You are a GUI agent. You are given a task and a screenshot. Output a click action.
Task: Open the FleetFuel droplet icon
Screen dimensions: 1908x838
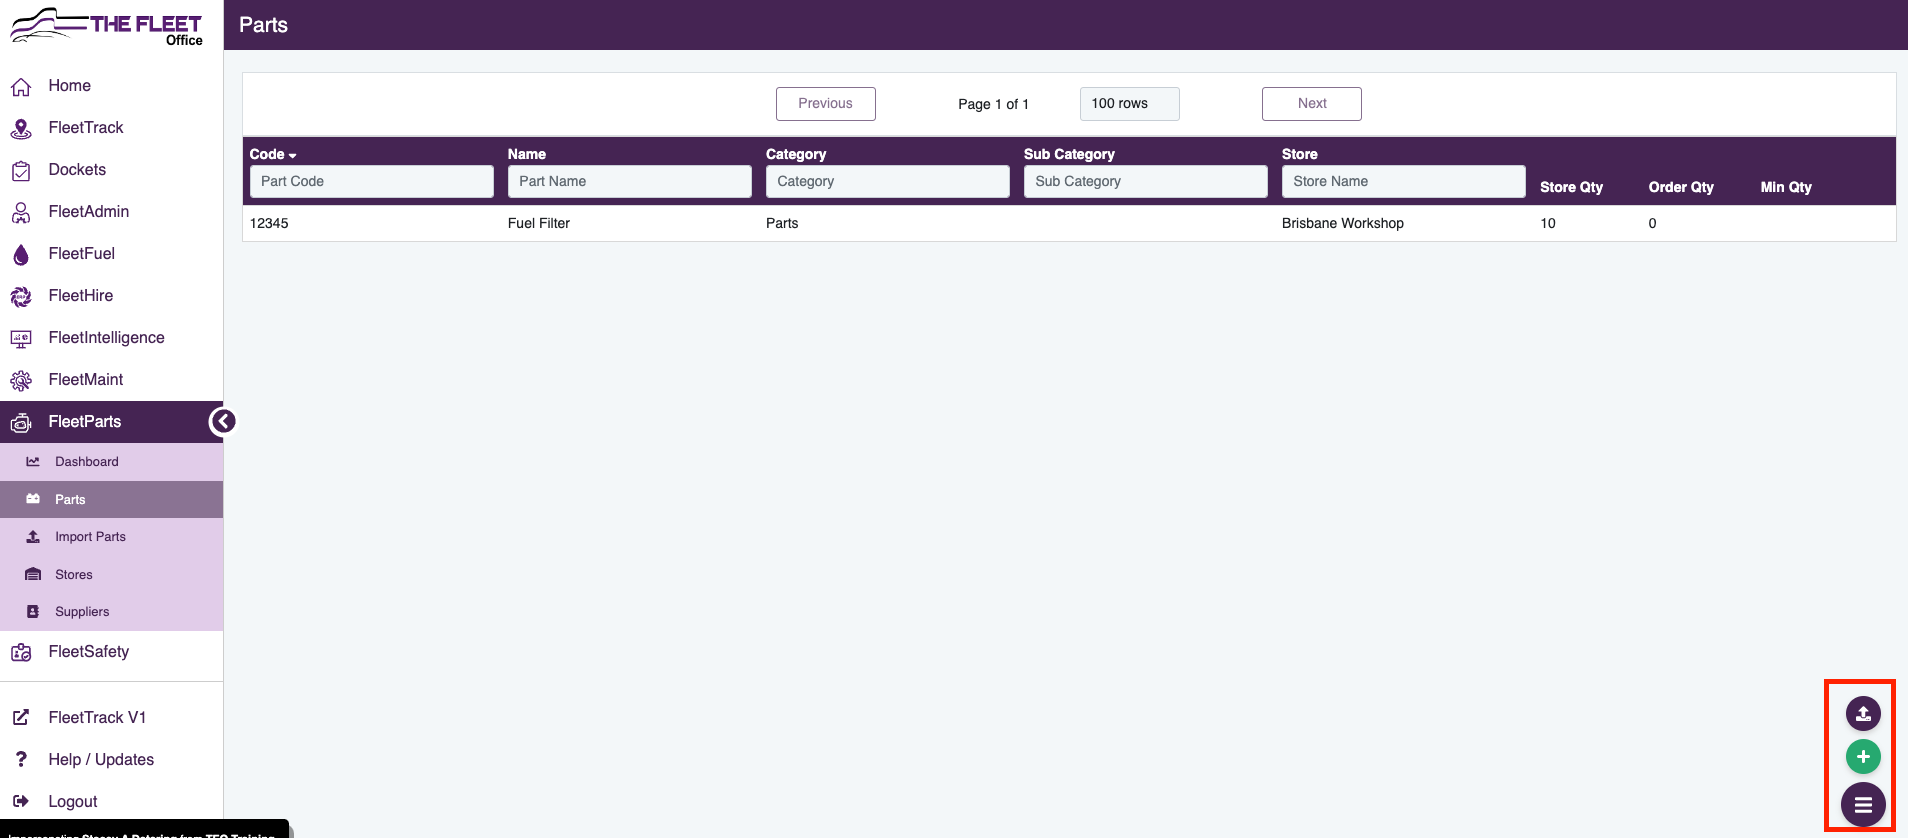21,254
